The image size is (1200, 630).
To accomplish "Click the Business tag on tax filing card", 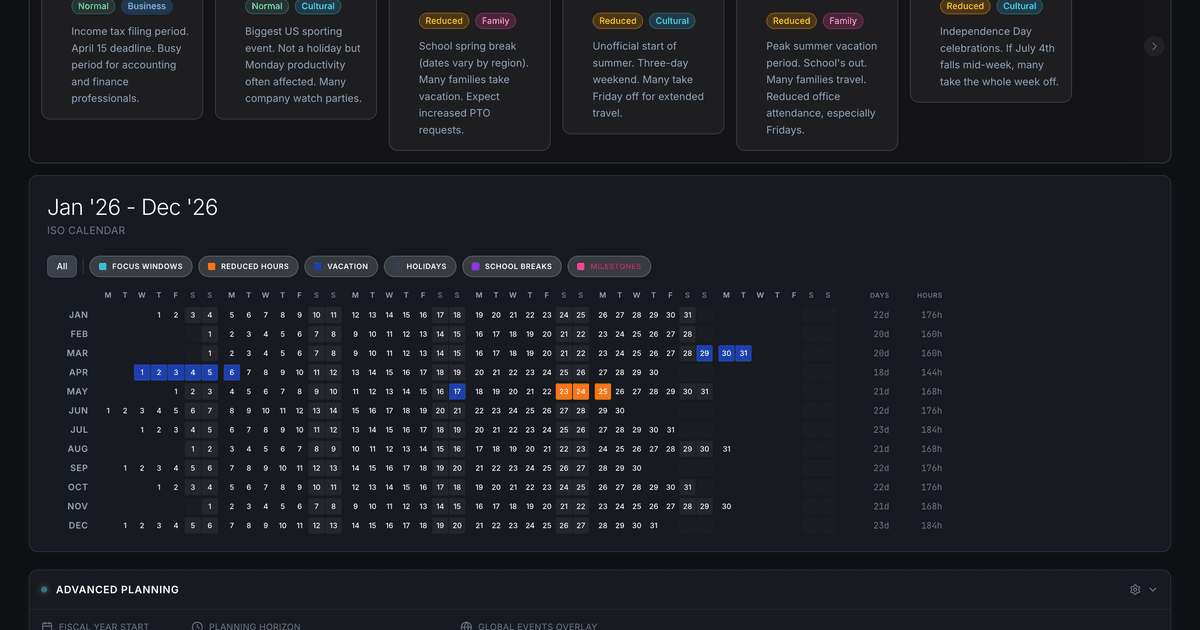I will [146, 6].
